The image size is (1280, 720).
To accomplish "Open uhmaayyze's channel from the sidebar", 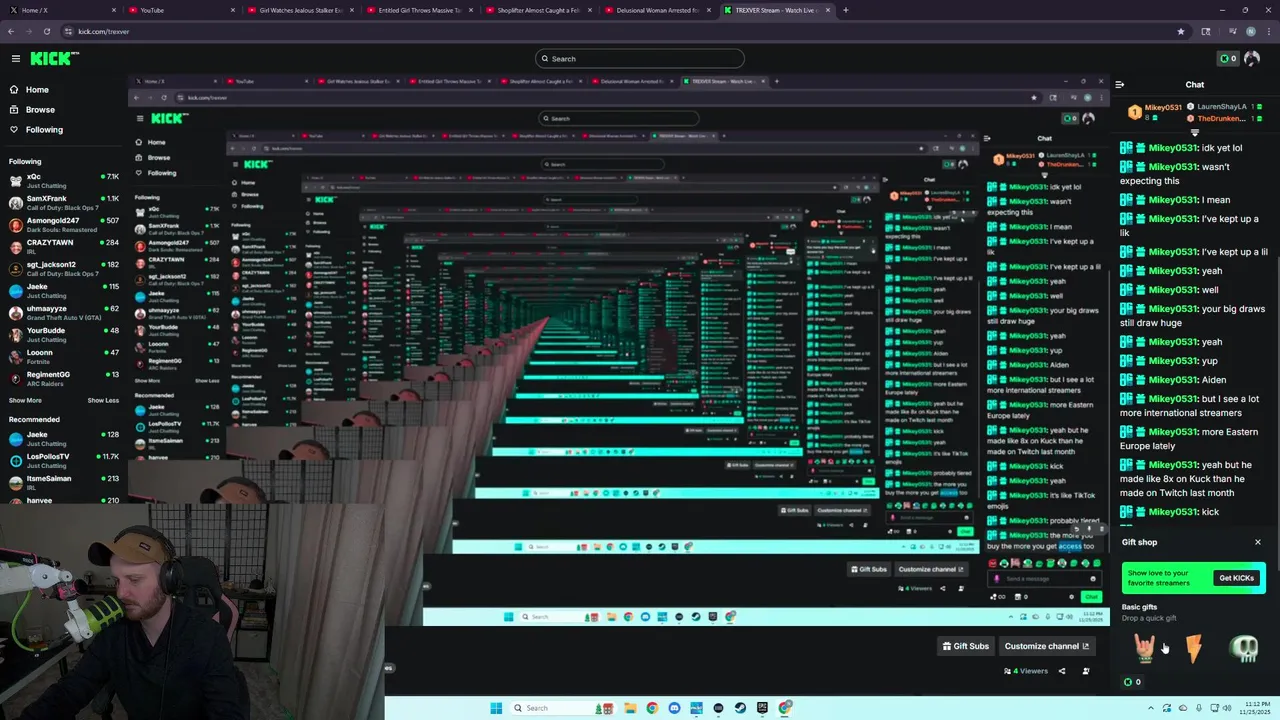I will 64,312.
